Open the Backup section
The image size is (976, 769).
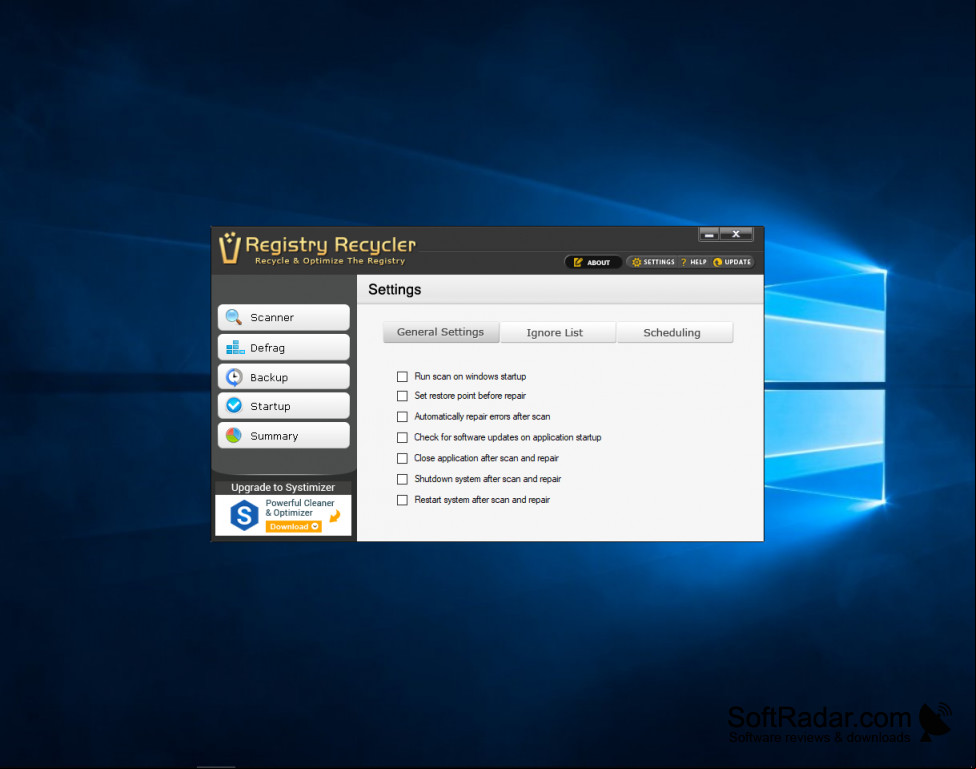tap(283, 377)
